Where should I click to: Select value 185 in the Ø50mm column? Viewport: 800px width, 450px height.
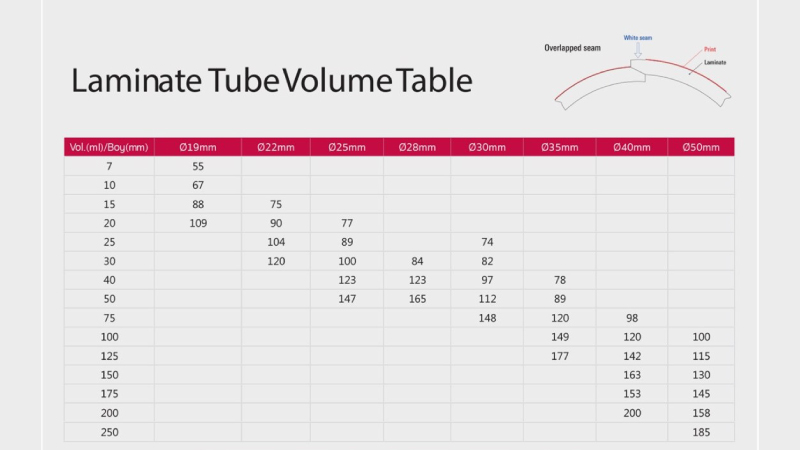(701, 432)
